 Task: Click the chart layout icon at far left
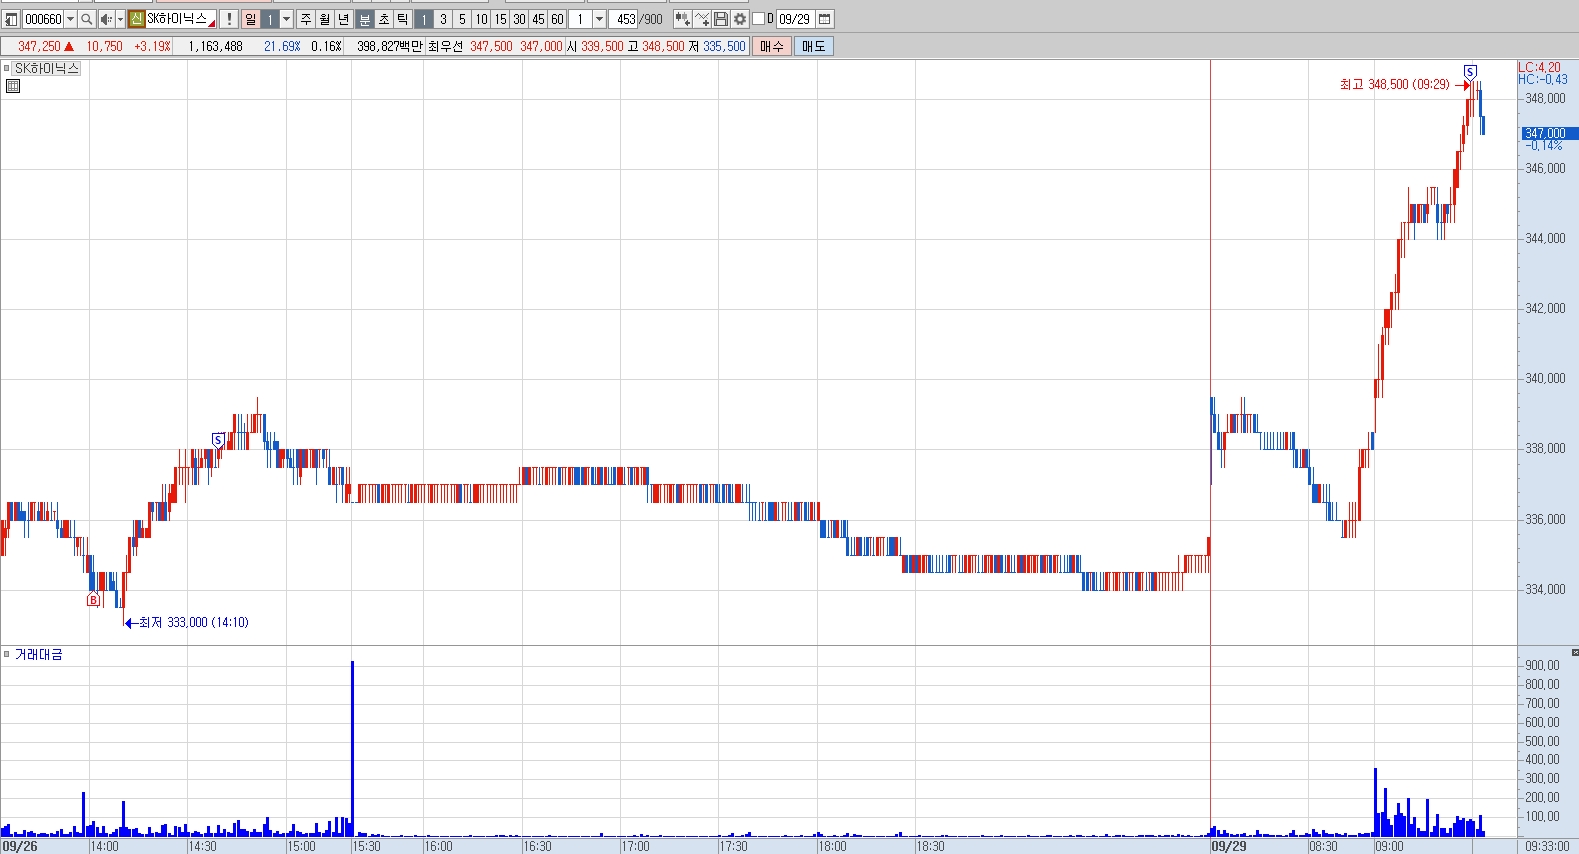pyautogui.click(x=11, y=19)
